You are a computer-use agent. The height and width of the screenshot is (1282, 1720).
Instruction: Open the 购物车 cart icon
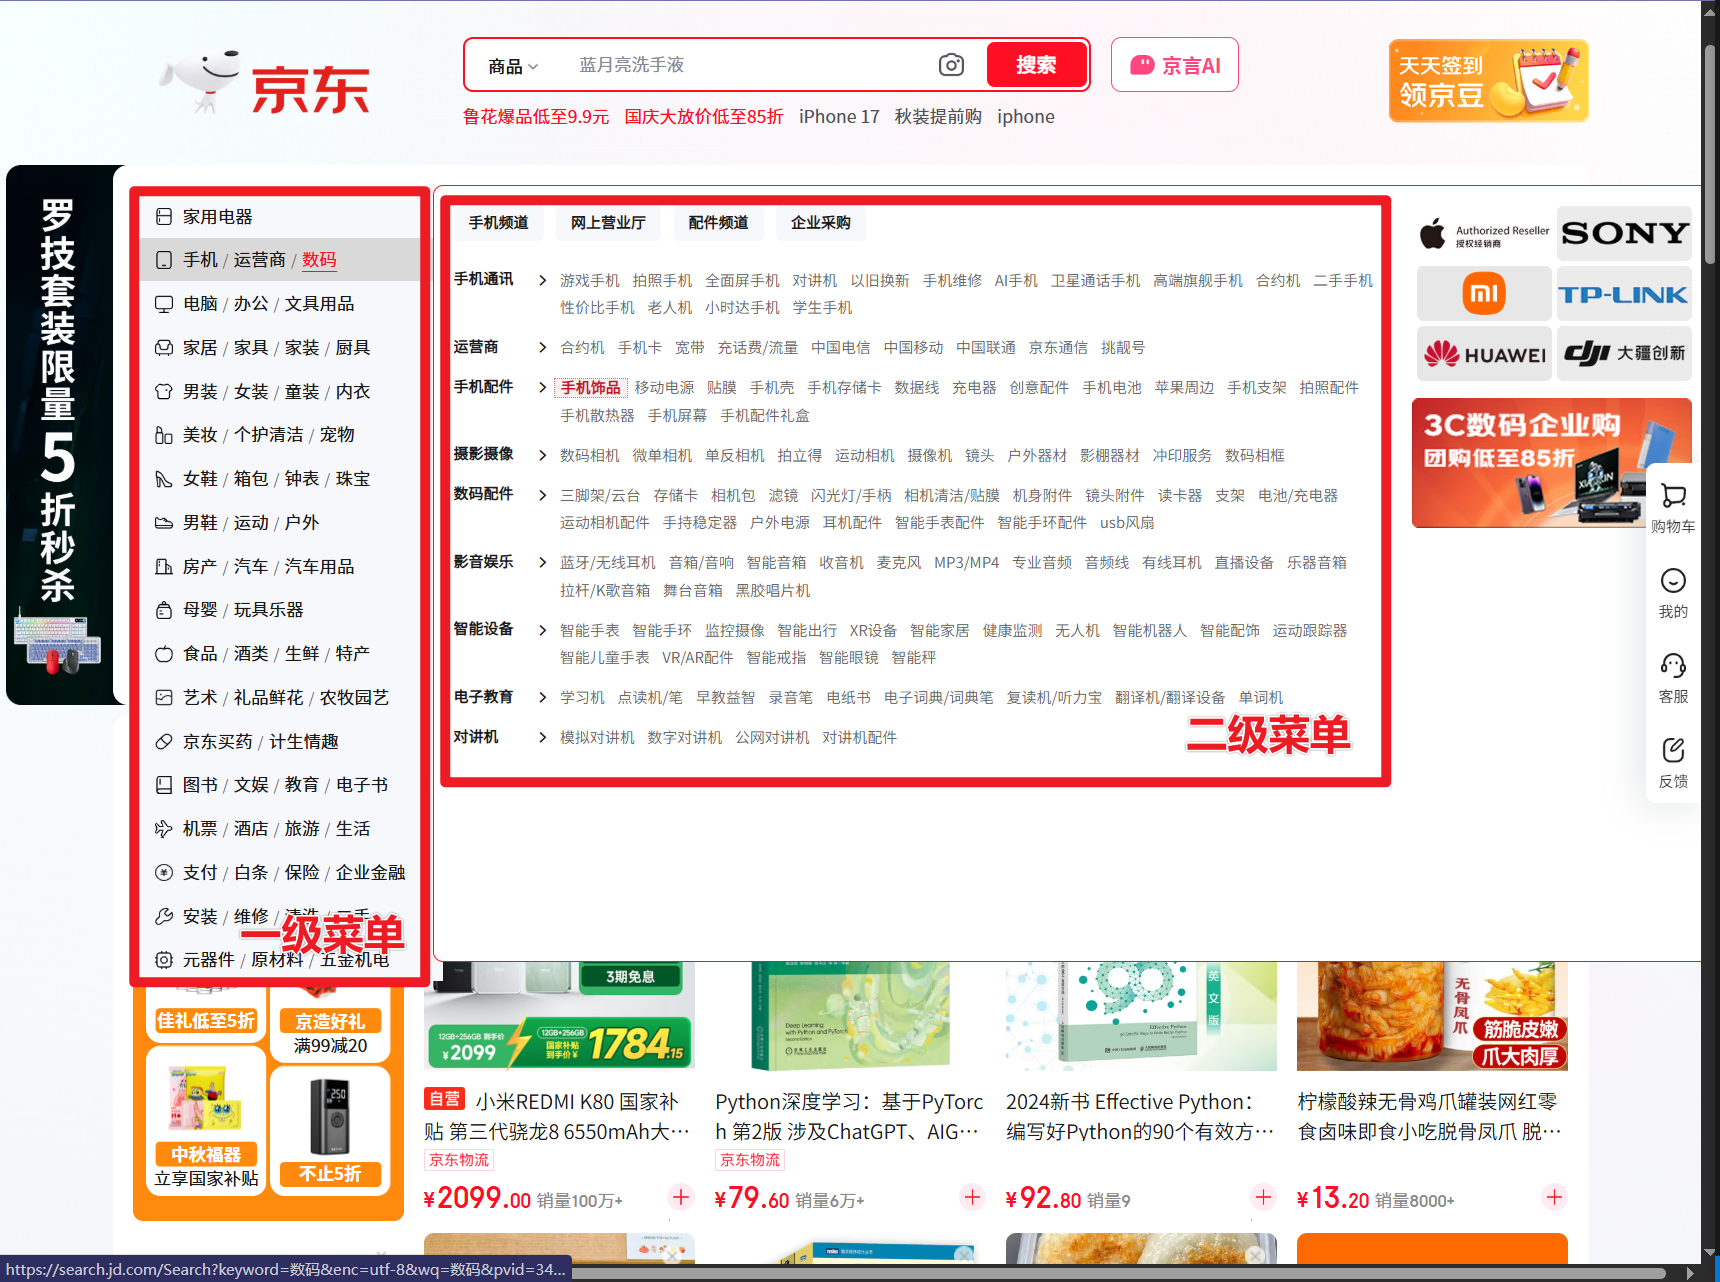pyautogui.click(x=1673, y=508)
